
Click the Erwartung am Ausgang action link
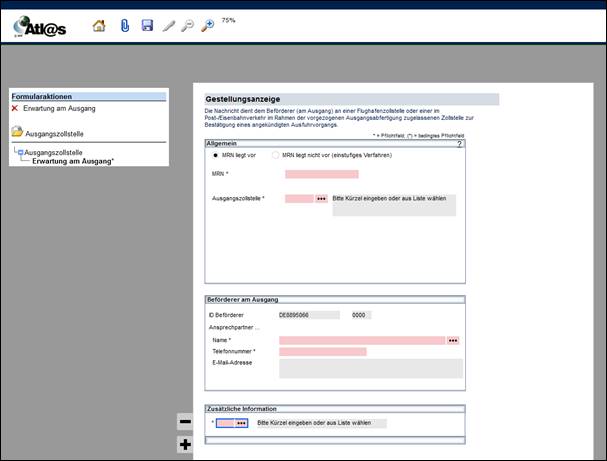(x=59, y=108)
